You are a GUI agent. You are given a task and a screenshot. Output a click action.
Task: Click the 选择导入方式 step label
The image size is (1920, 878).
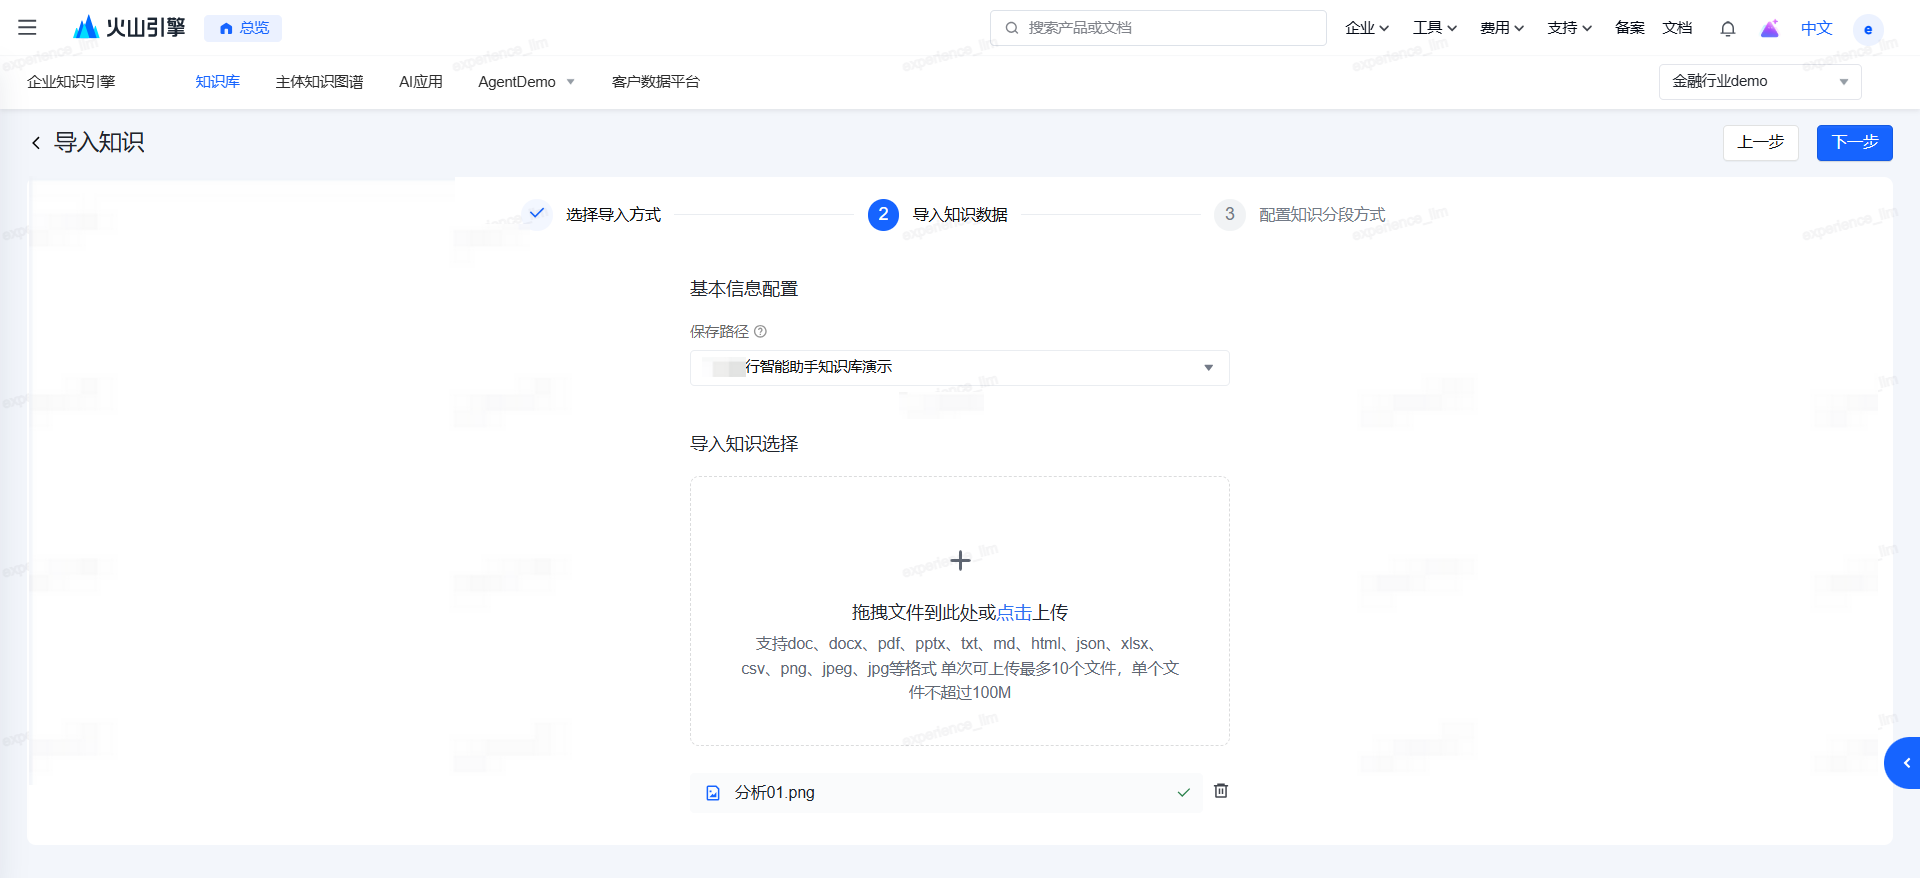point(613,215)
